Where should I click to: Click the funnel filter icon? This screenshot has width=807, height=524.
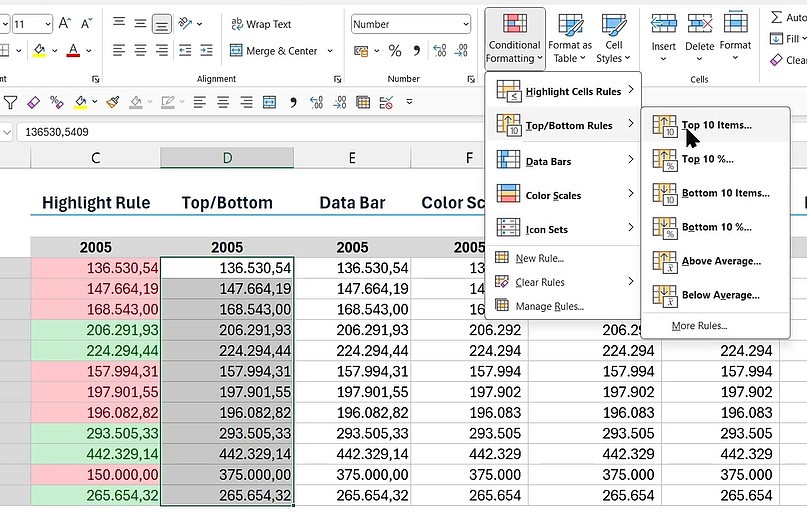pyautogui.click(x=11, y=101)
